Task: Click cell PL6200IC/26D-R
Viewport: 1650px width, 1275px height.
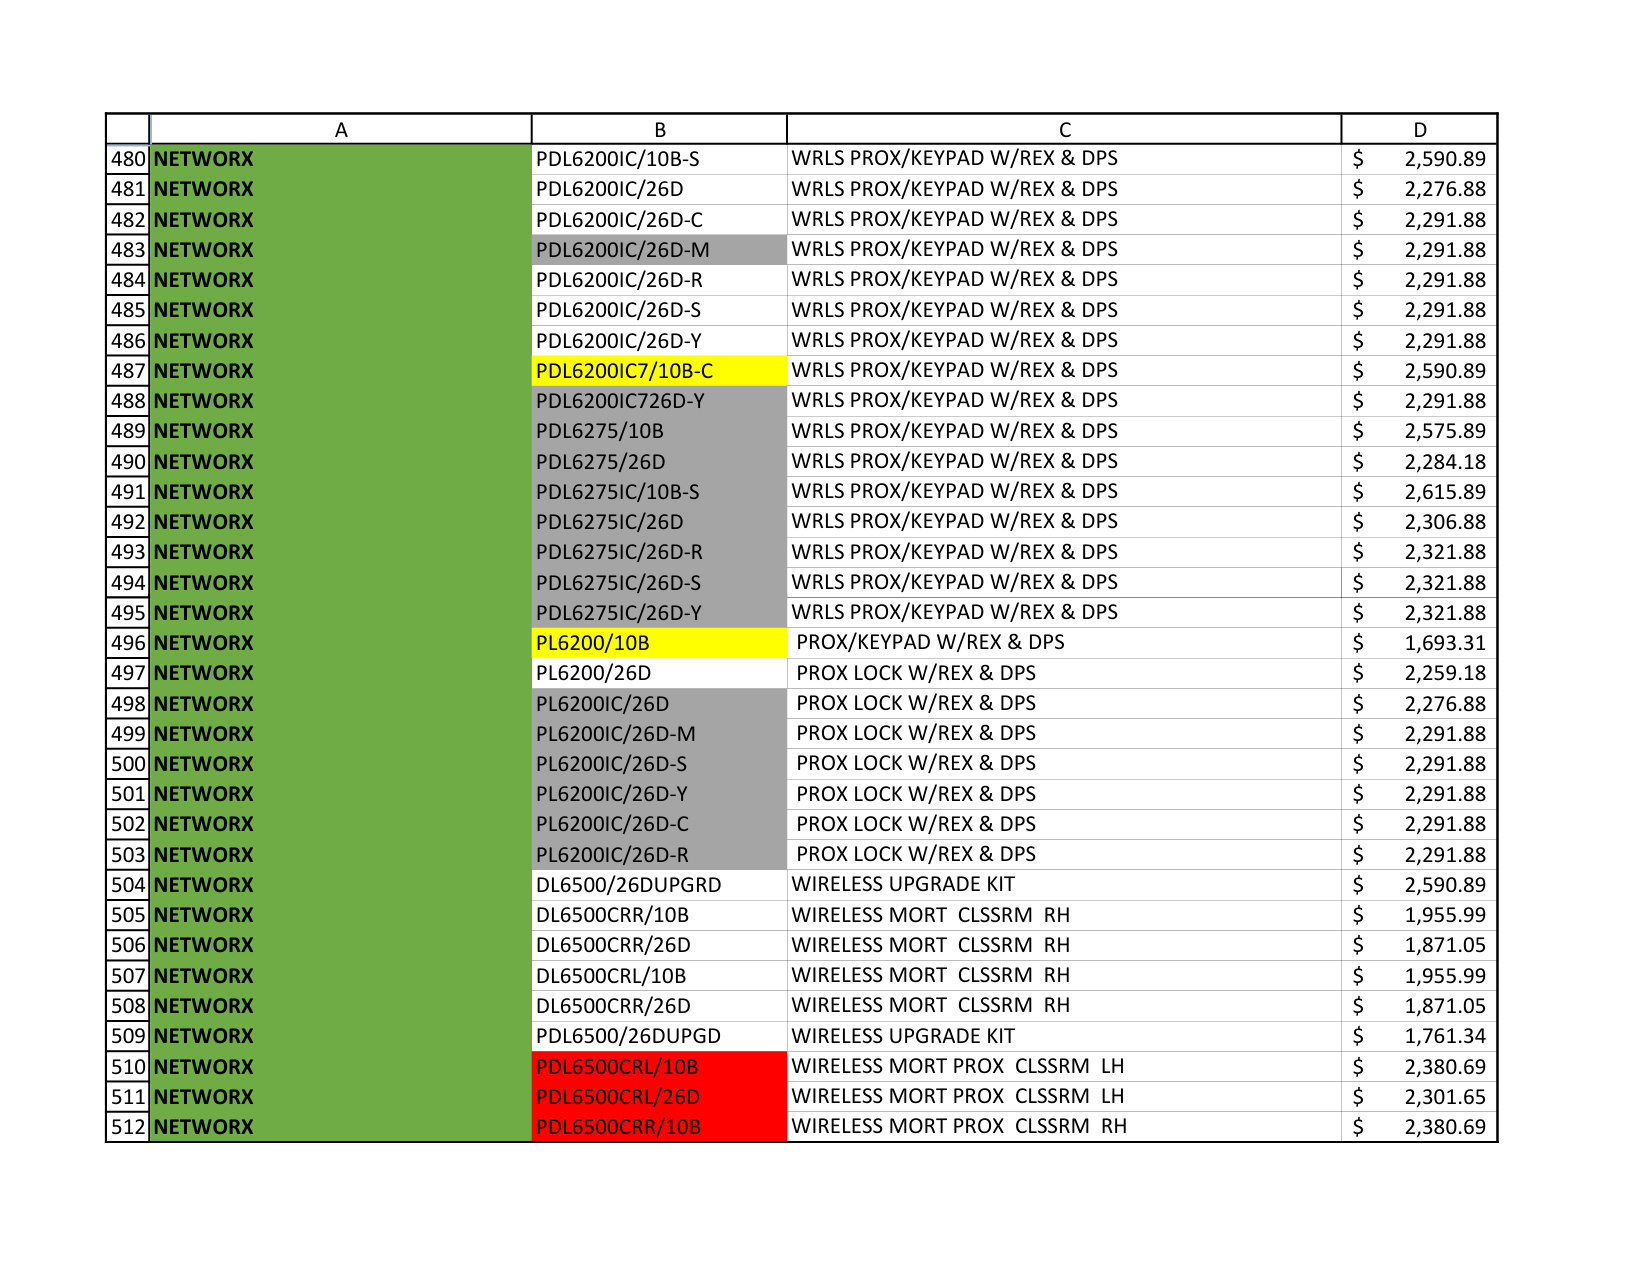Action: 659,855
